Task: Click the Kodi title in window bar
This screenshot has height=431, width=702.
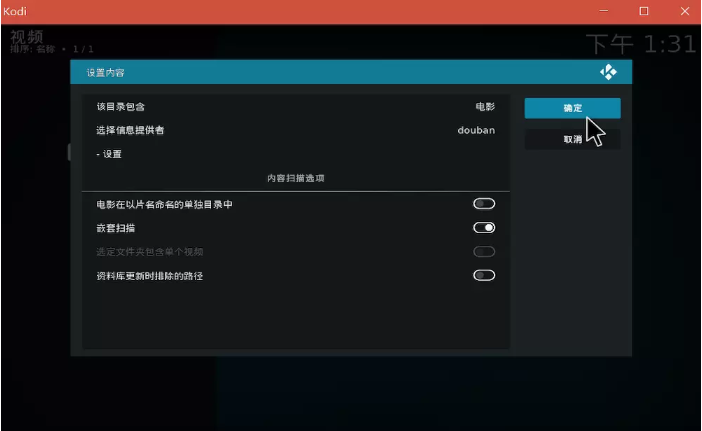Action: click(16, 11)
